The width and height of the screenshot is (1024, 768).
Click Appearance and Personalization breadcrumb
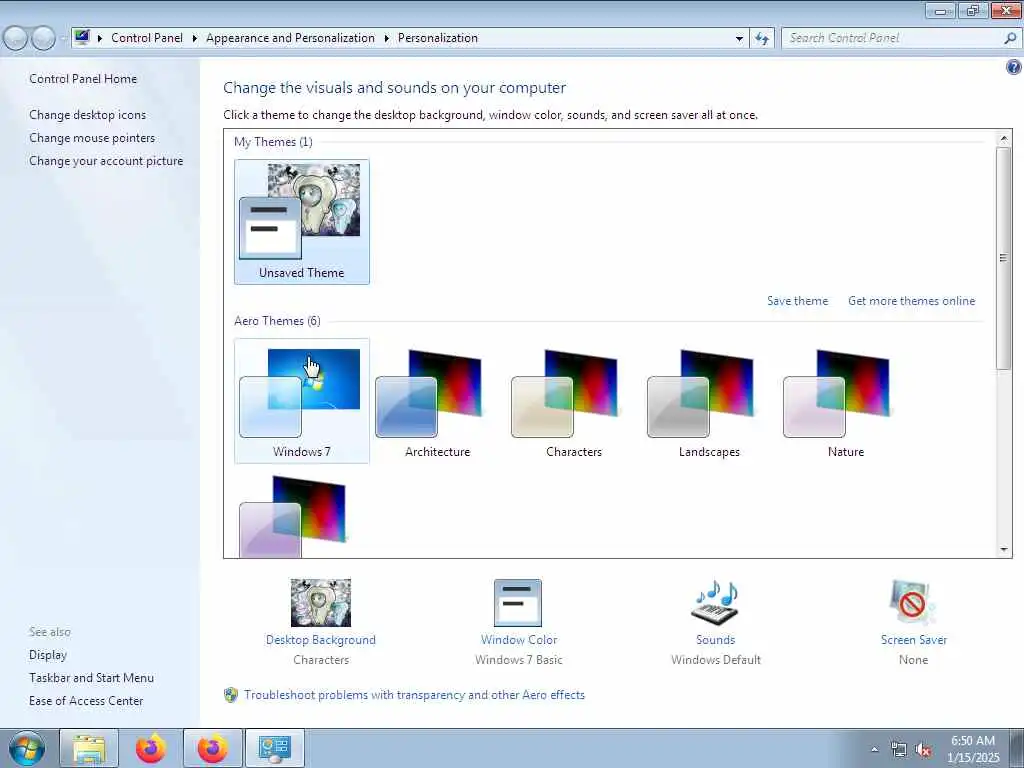[291, 38]
